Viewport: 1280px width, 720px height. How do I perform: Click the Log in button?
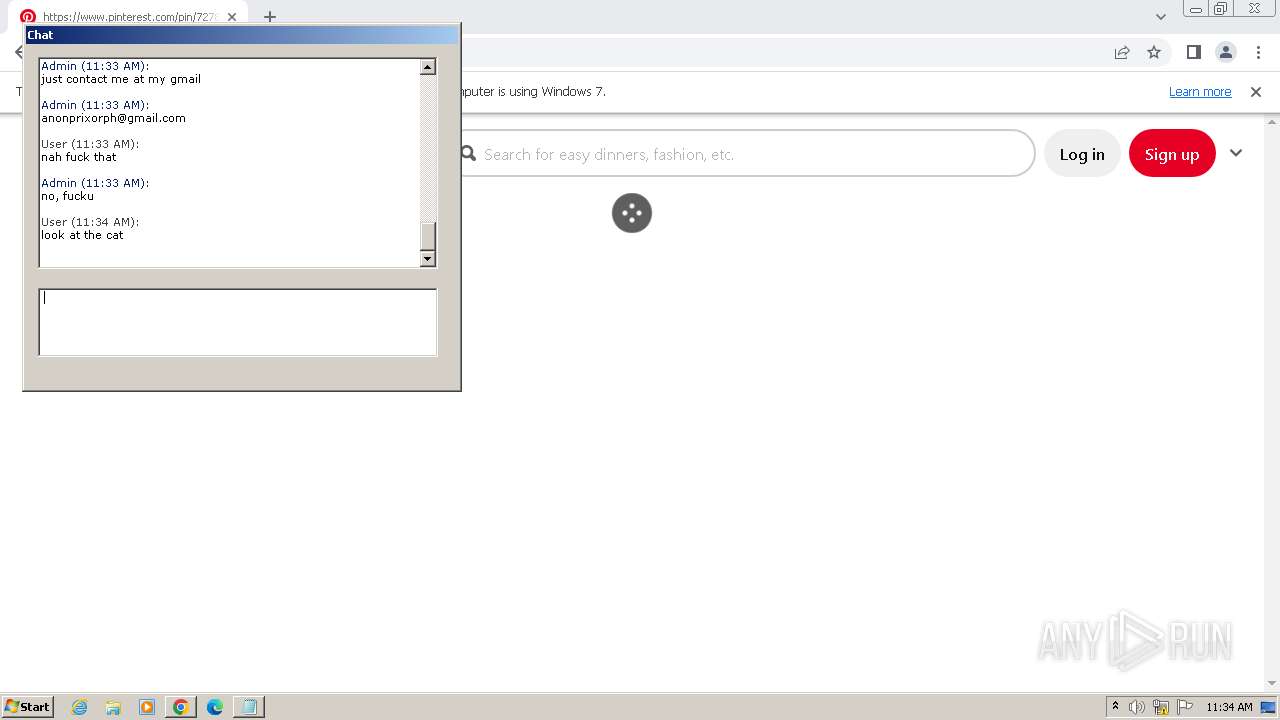coord(1082,154)
